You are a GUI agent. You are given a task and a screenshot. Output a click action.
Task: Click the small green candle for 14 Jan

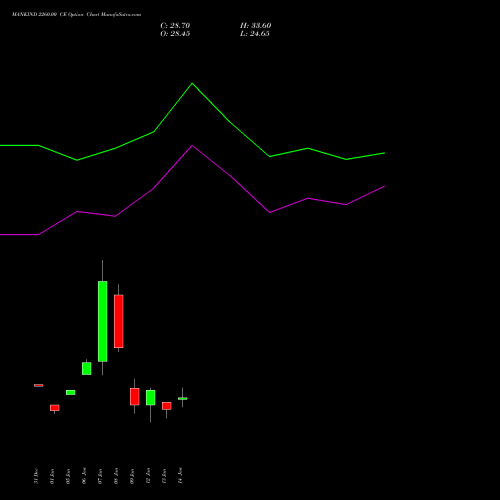[183, 399]
